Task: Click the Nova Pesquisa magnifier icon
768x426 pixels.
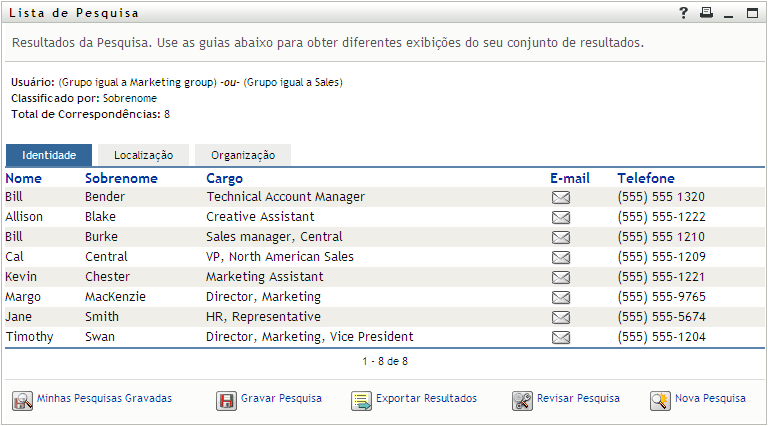Action: (660, 400)
